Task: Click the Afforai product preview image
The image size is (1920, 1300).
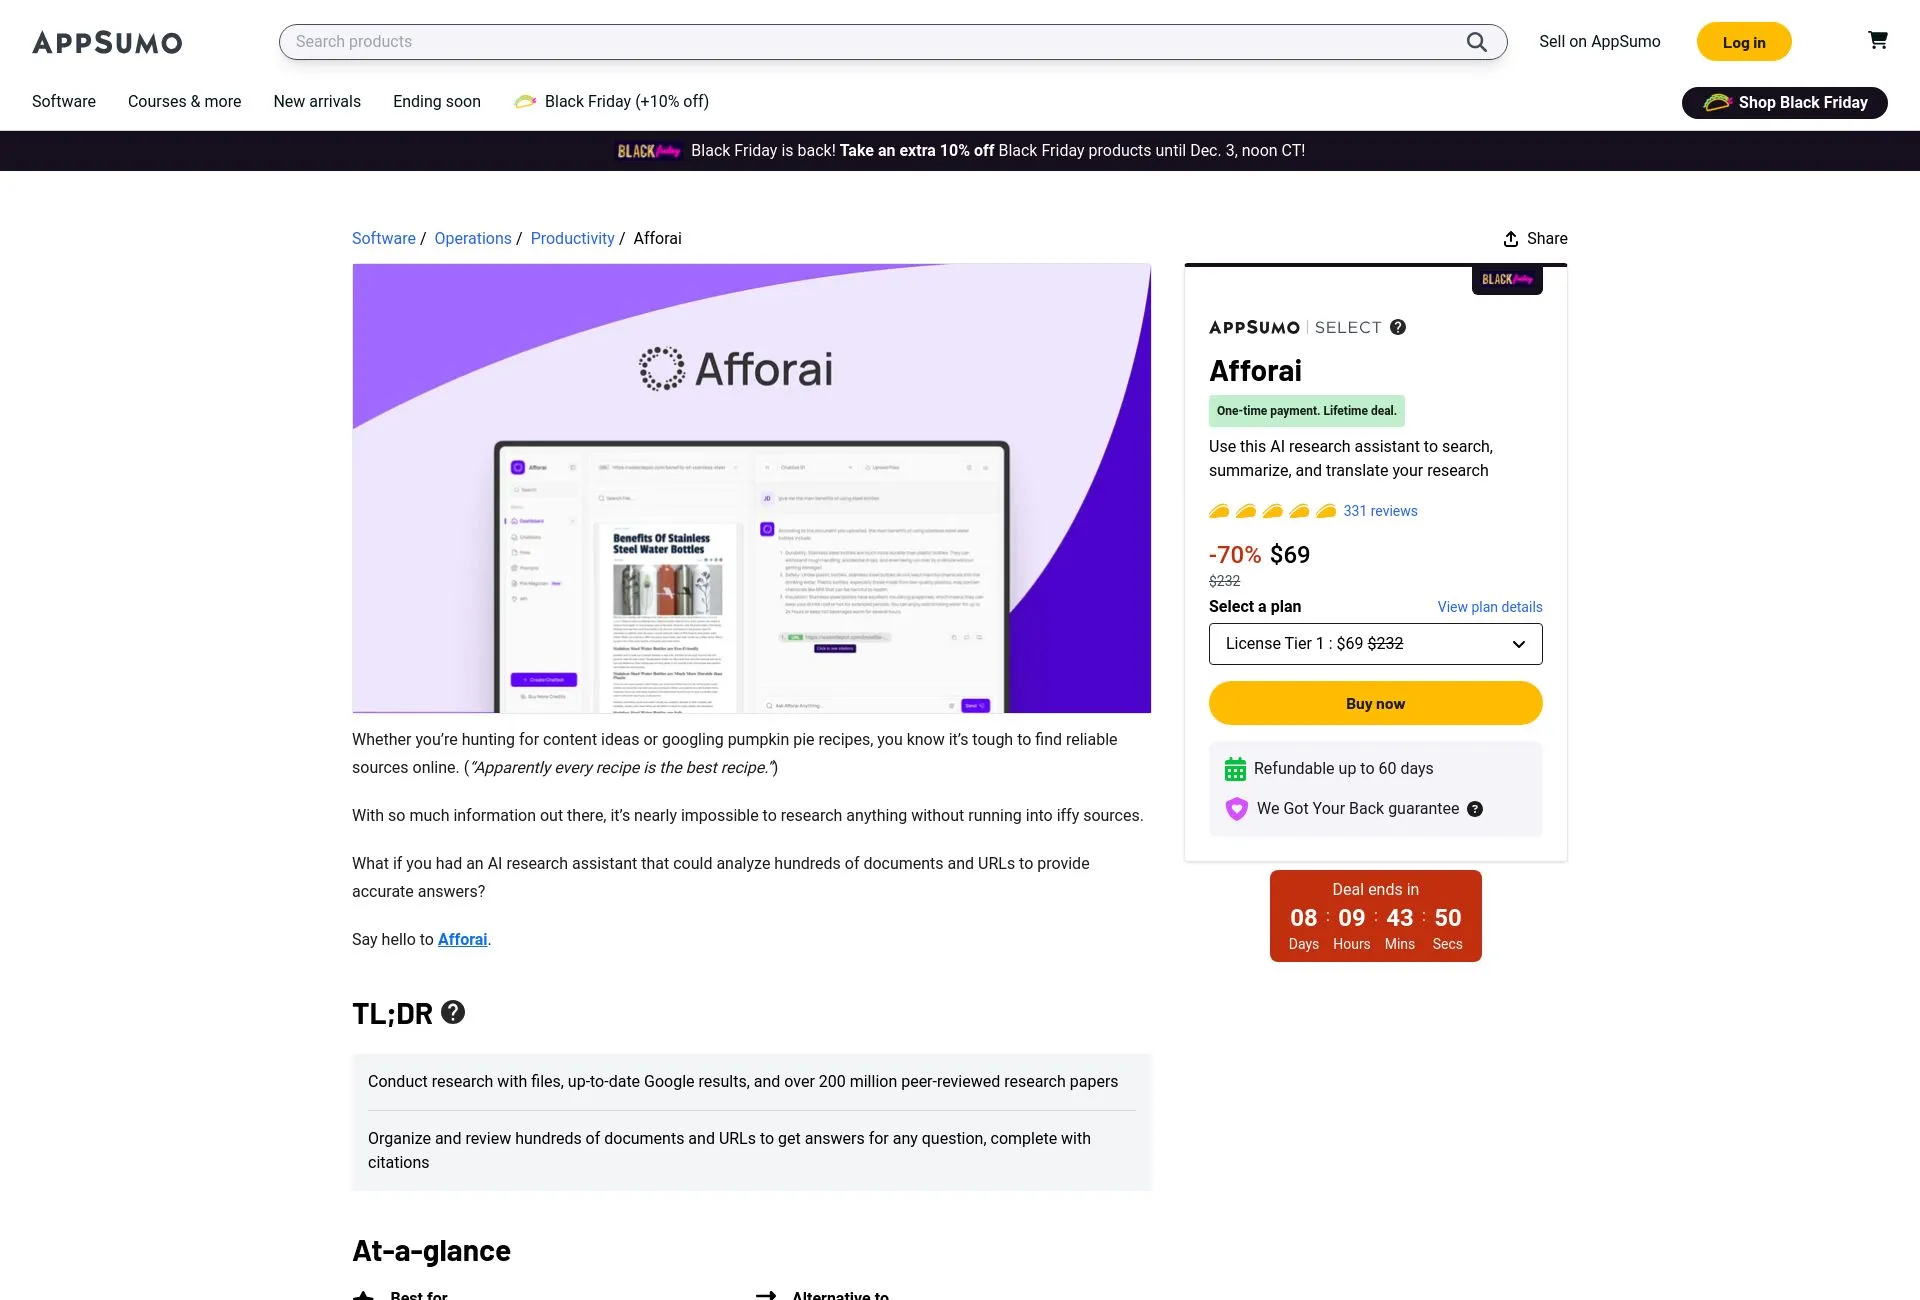Action: click(751, 488)
